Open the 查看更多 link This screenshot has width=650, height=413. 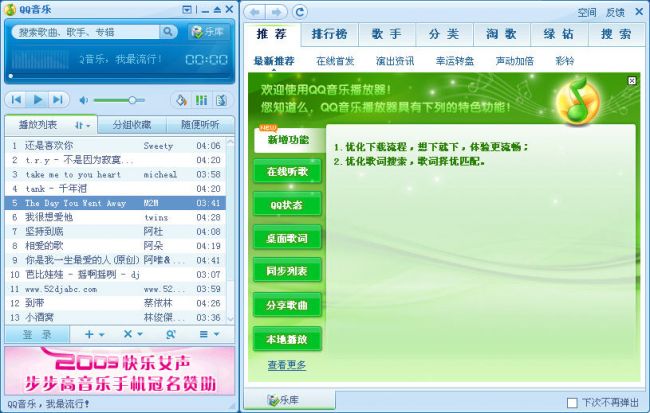[286, 365]
